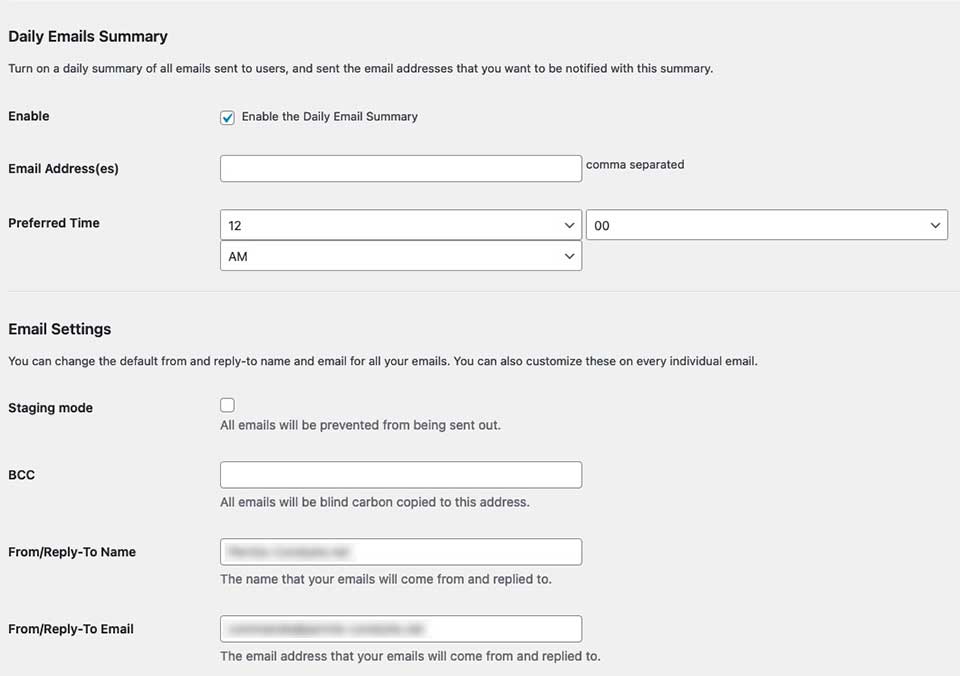Click the "From/Reply-To Email" row label
The image size is (960, 676).
pos(71,629)
